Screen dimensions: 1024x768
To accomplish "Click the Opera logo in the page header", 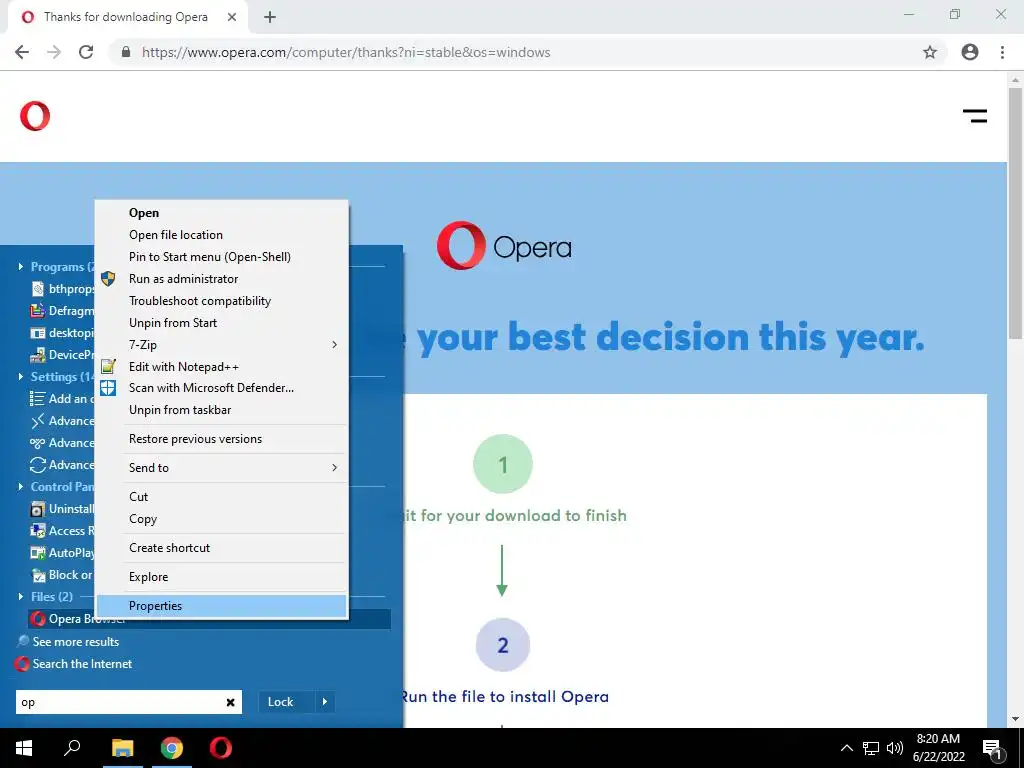I will [x=35, y=116].
